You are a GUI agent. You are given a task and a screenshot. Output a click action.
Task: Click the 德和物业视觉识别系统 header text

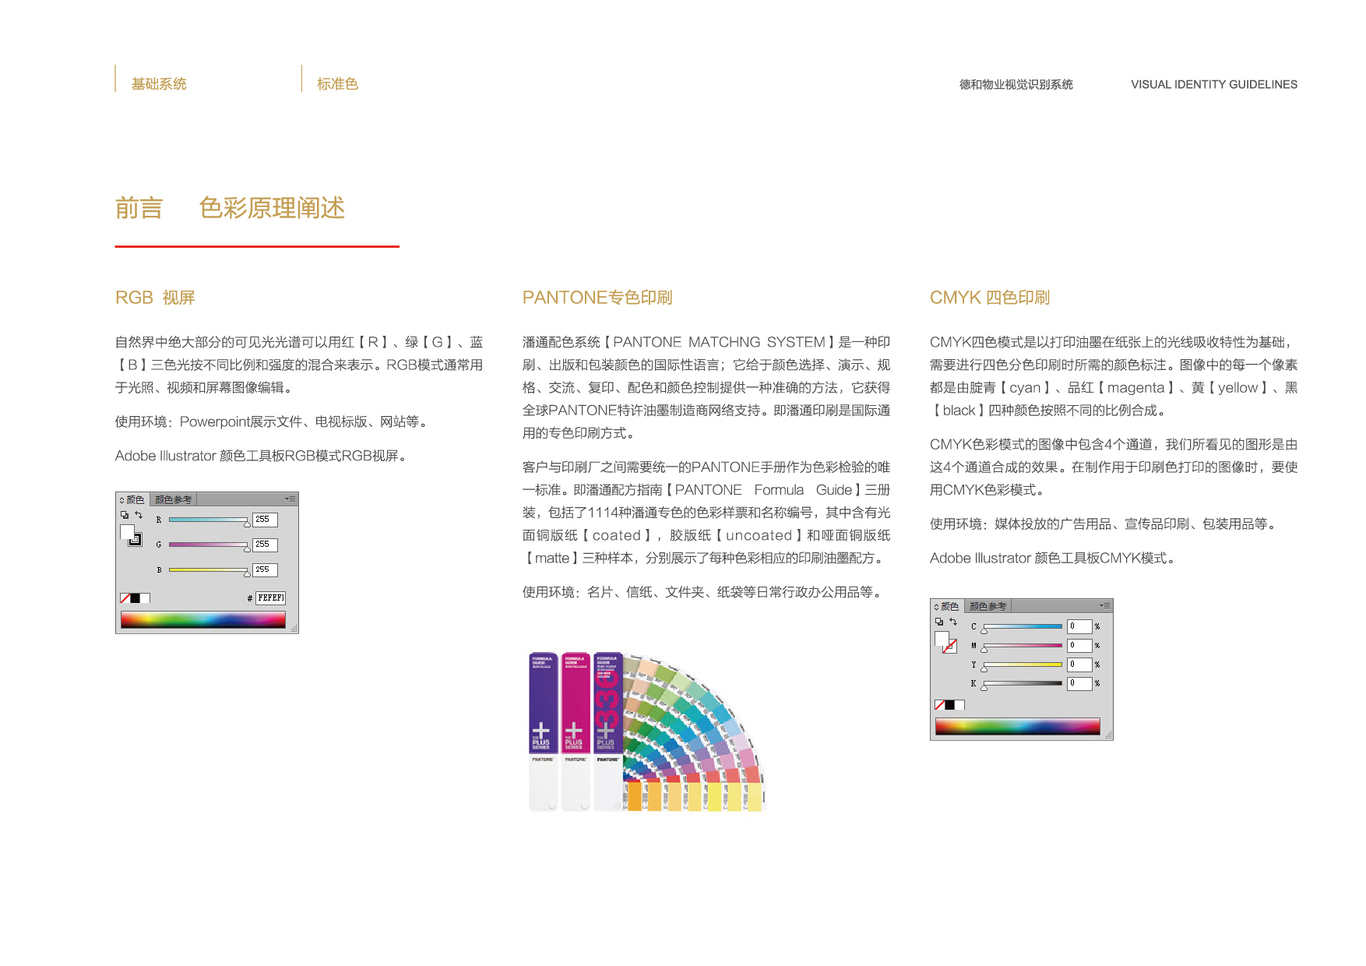(1016, 85)
